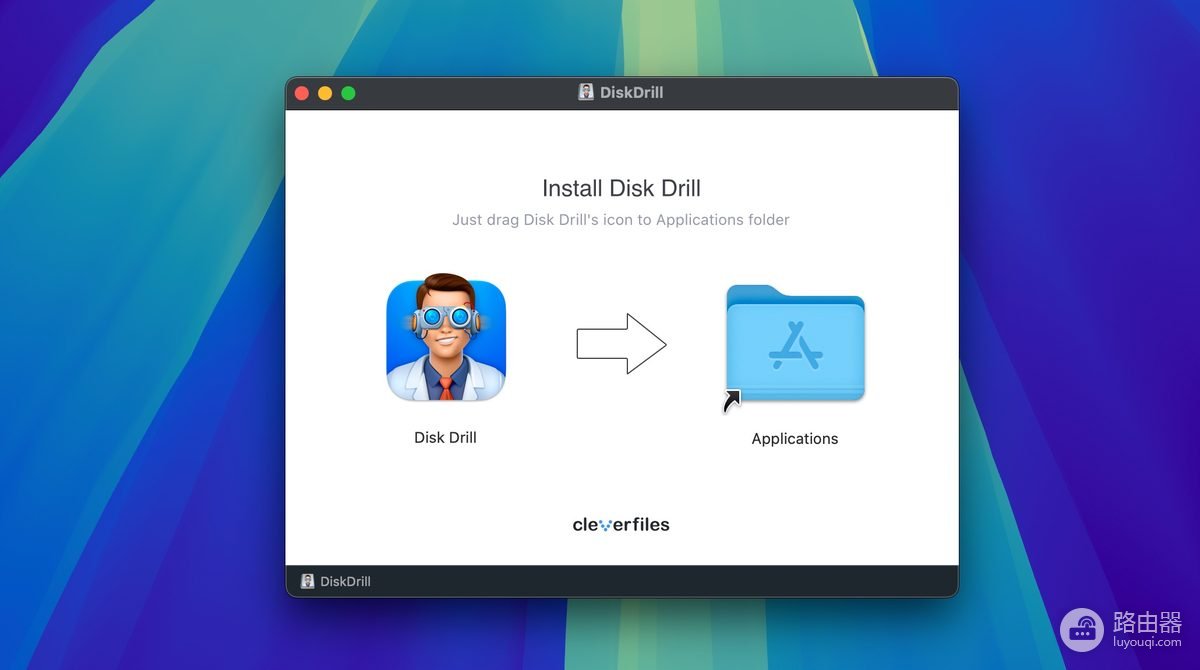Close the DiskDrill installer window
Image resolution: width=1200 pixels, height=670 pixels.
tap(301, 93)
